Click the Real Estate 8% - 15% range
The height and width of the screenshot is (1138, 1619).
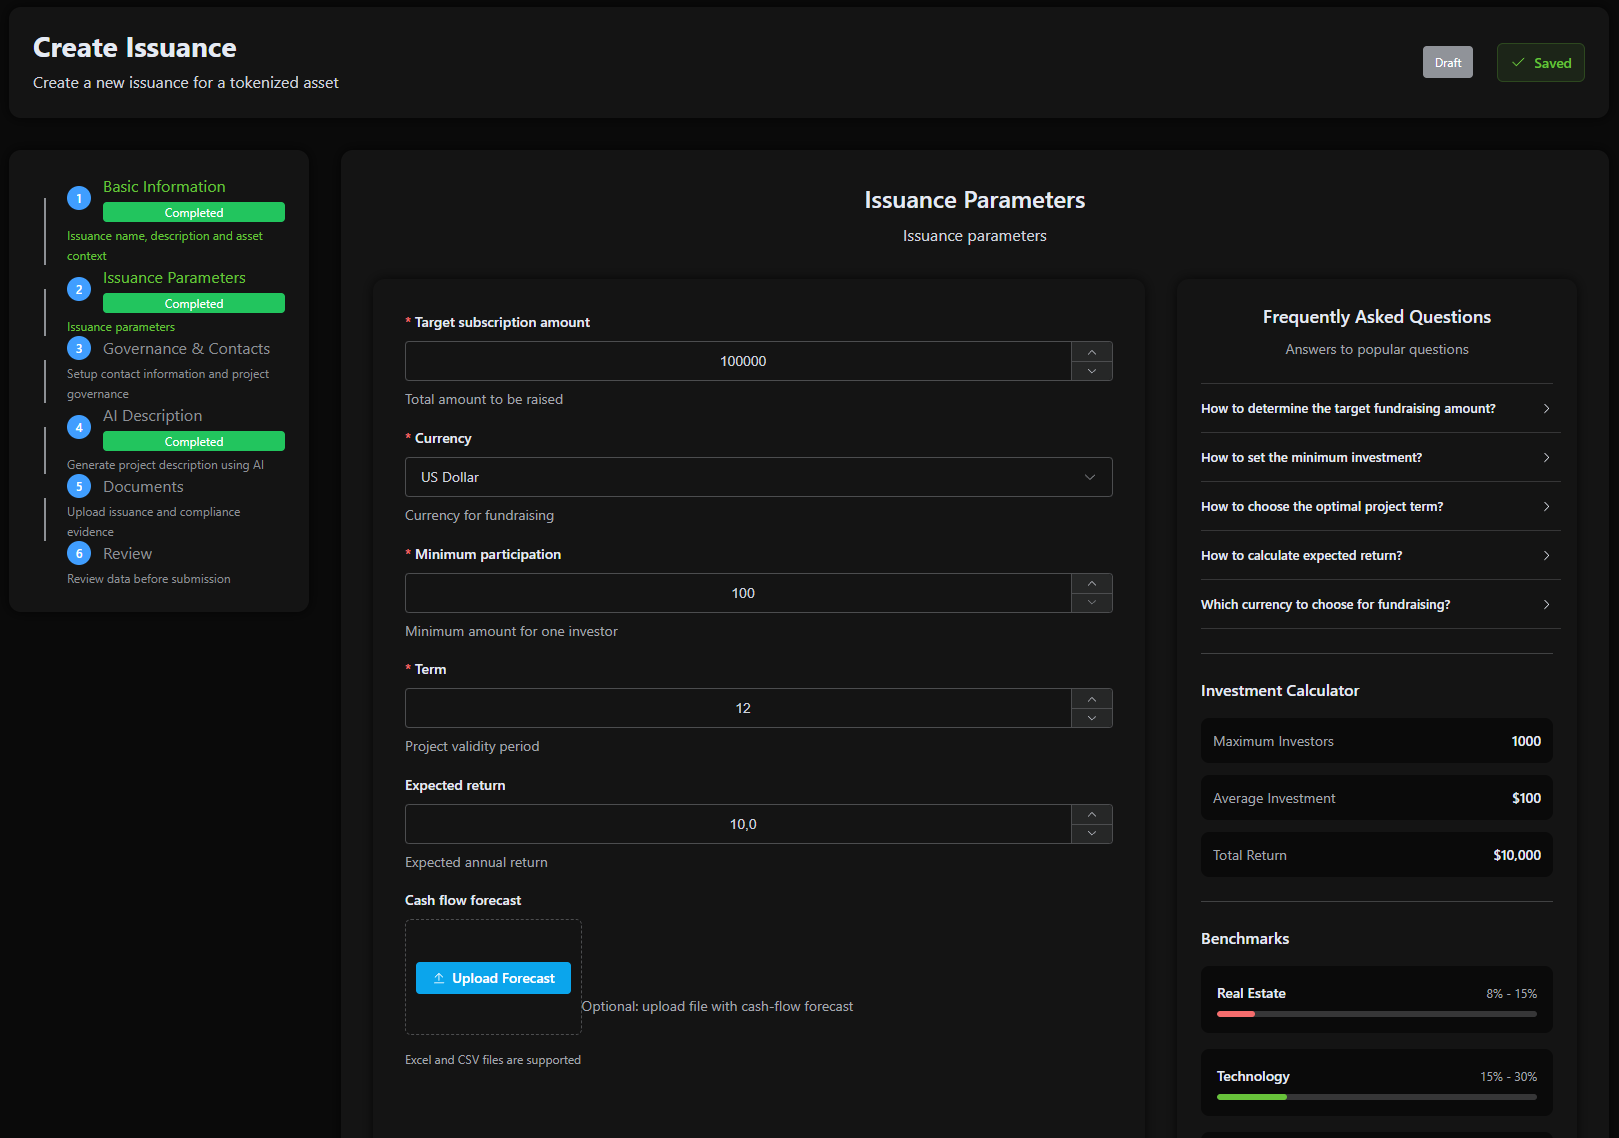[x=1511, y=994]
